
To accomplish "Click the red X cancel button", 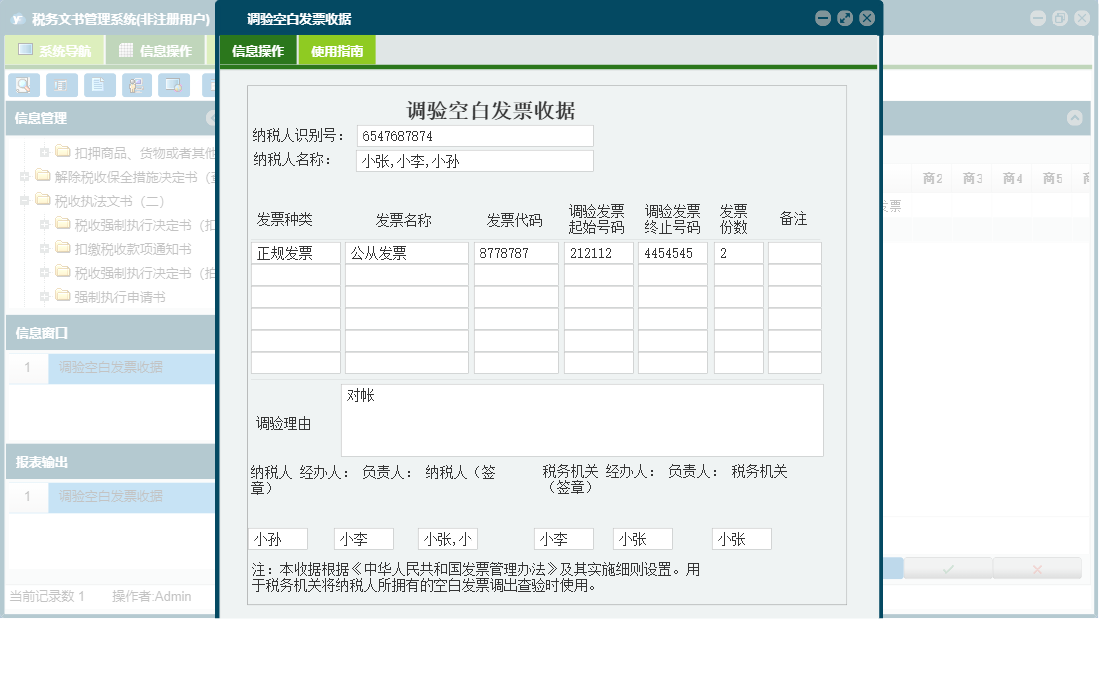I will pos(1037,567).
